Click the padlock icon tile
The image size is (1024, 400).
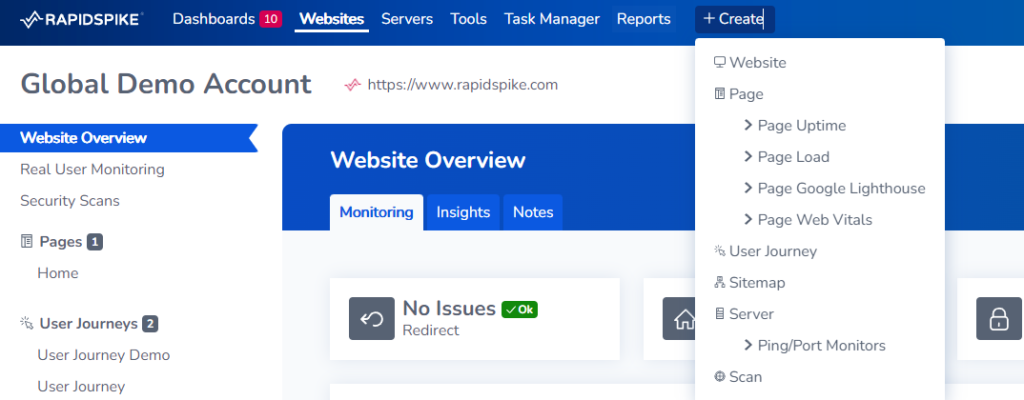coord(999,318)
